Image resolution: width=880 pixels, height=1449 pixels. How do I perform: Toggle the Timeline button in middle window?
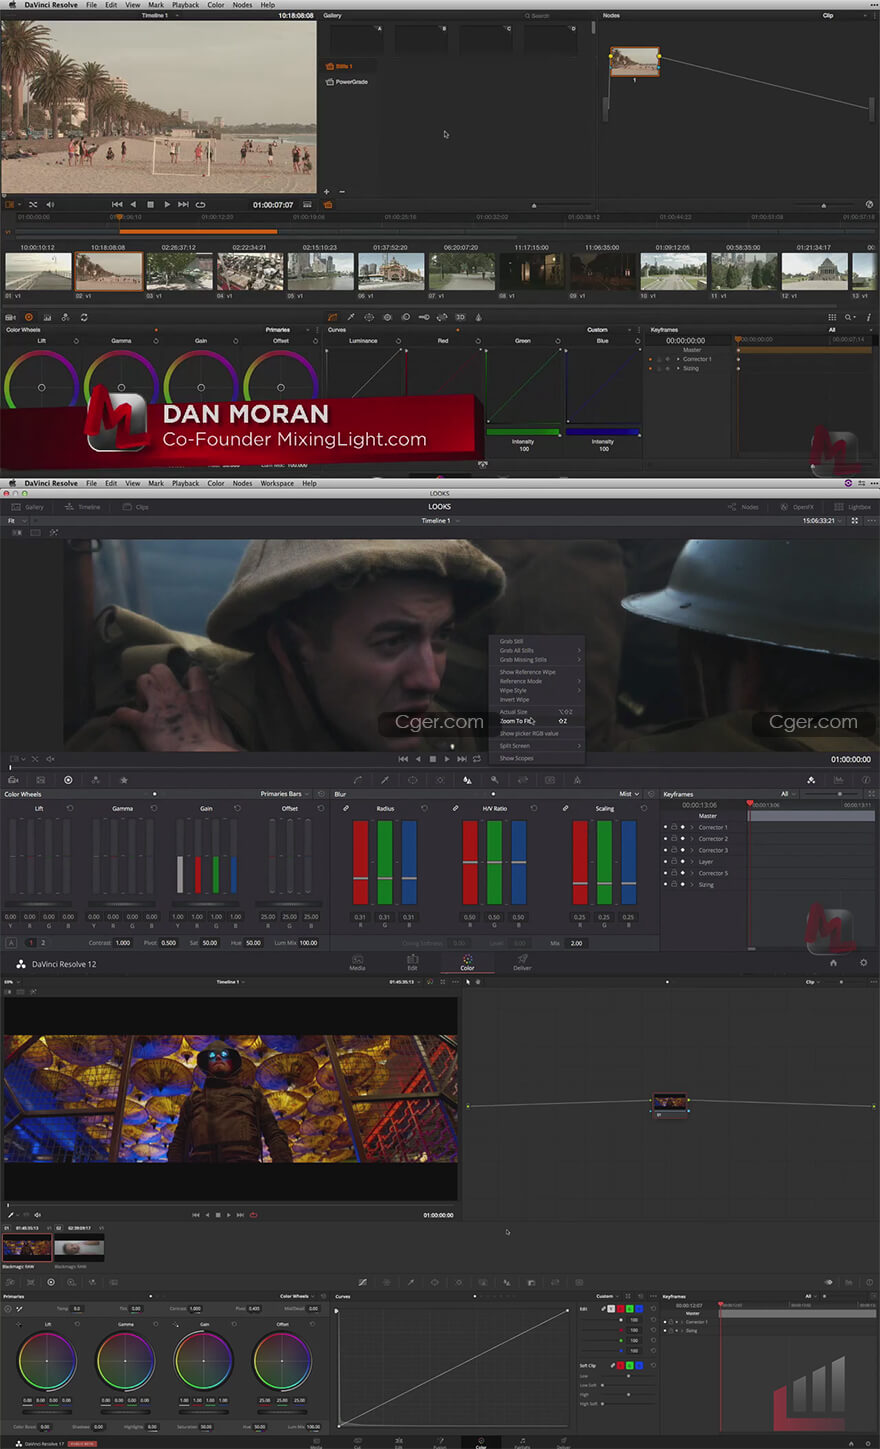[x=83, y=507]
